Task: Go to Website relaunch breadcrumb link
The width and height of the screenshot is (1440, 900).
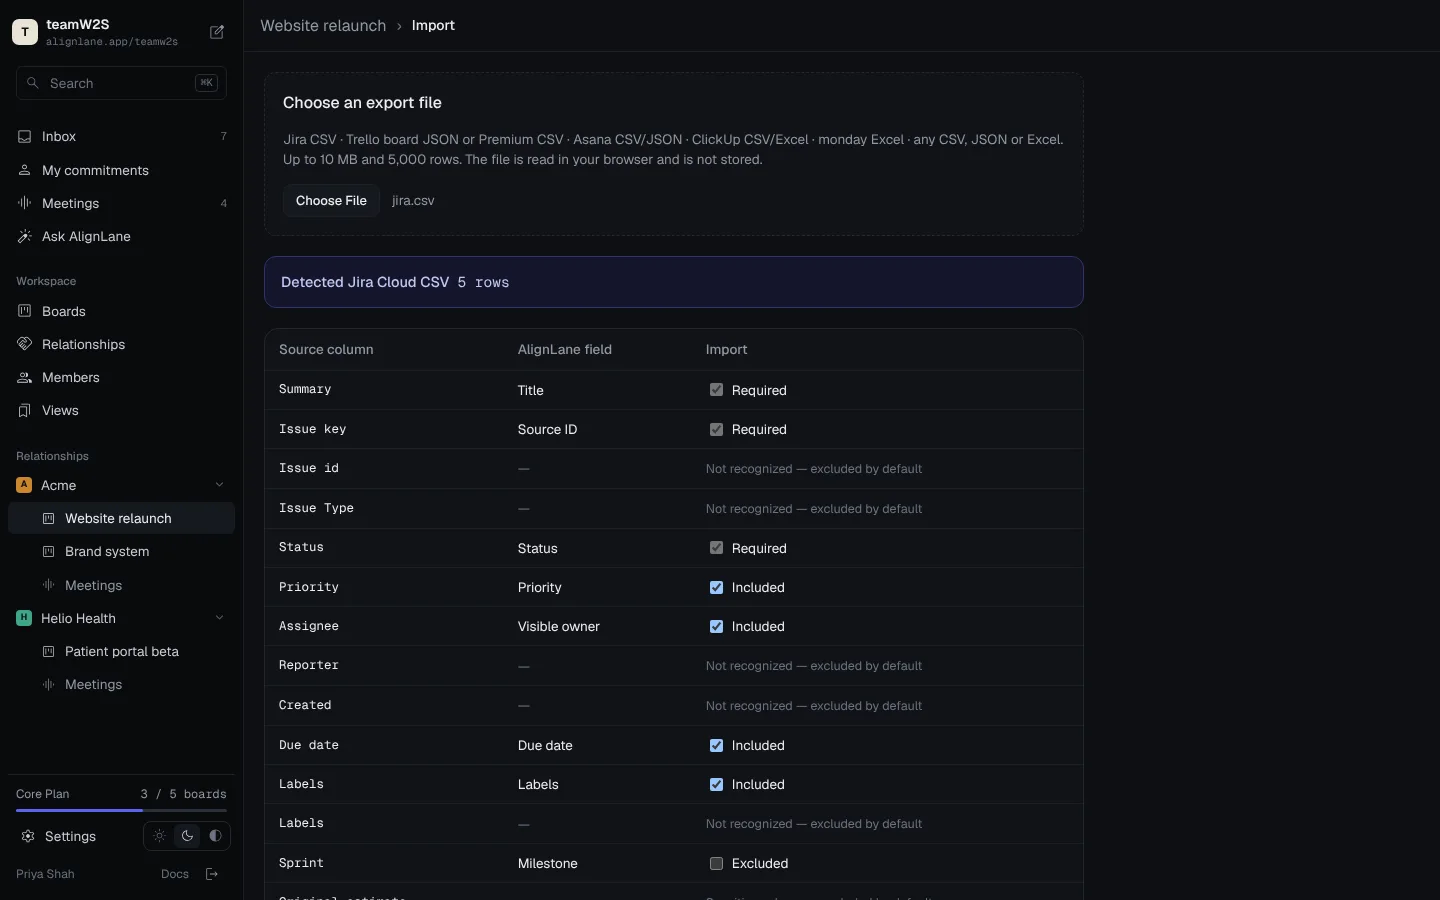Action: coord(323,25)
